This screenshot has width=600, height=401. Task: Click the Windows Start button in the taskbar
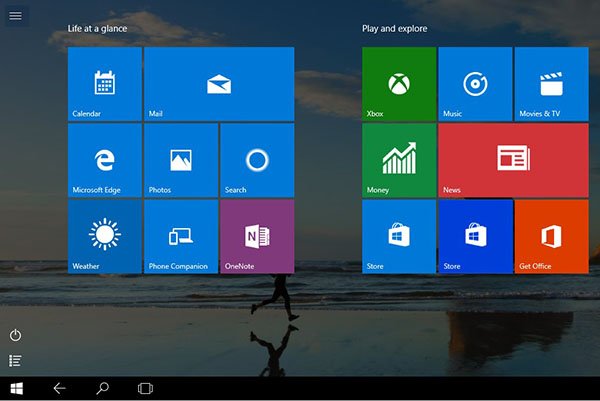pos(16,388)
